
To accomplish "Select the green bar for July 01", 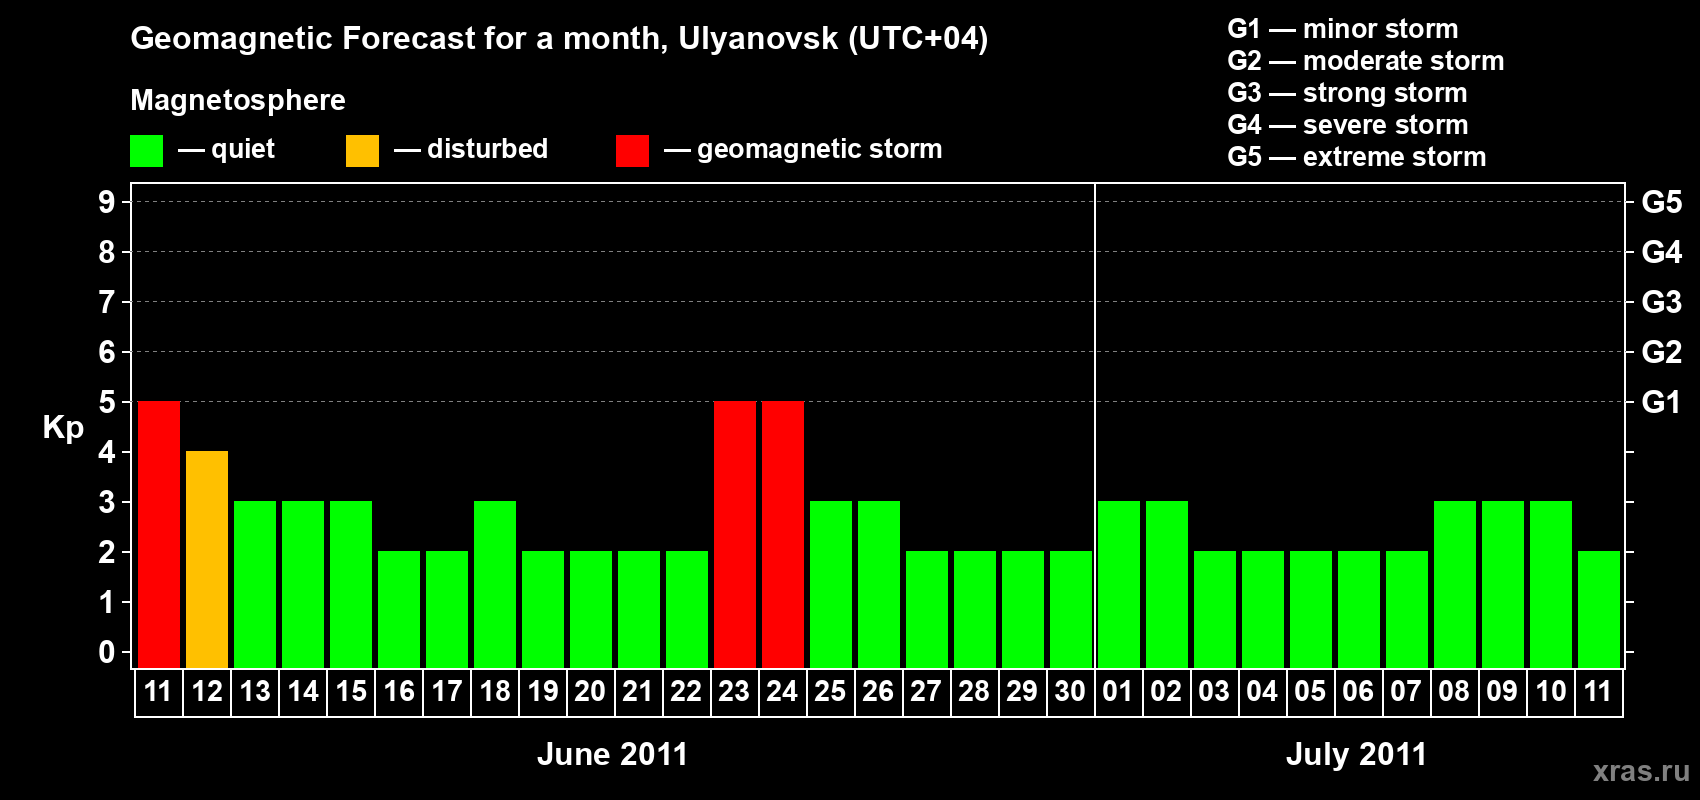I will point(1119,585).
